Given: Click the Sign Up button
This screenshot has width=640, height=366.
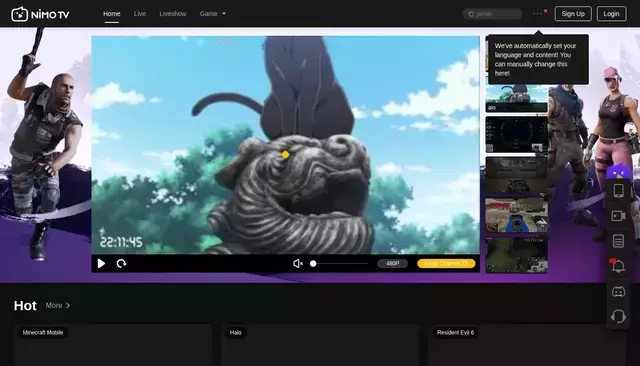Looking at the screenshot, I should [x=573, y=14].
